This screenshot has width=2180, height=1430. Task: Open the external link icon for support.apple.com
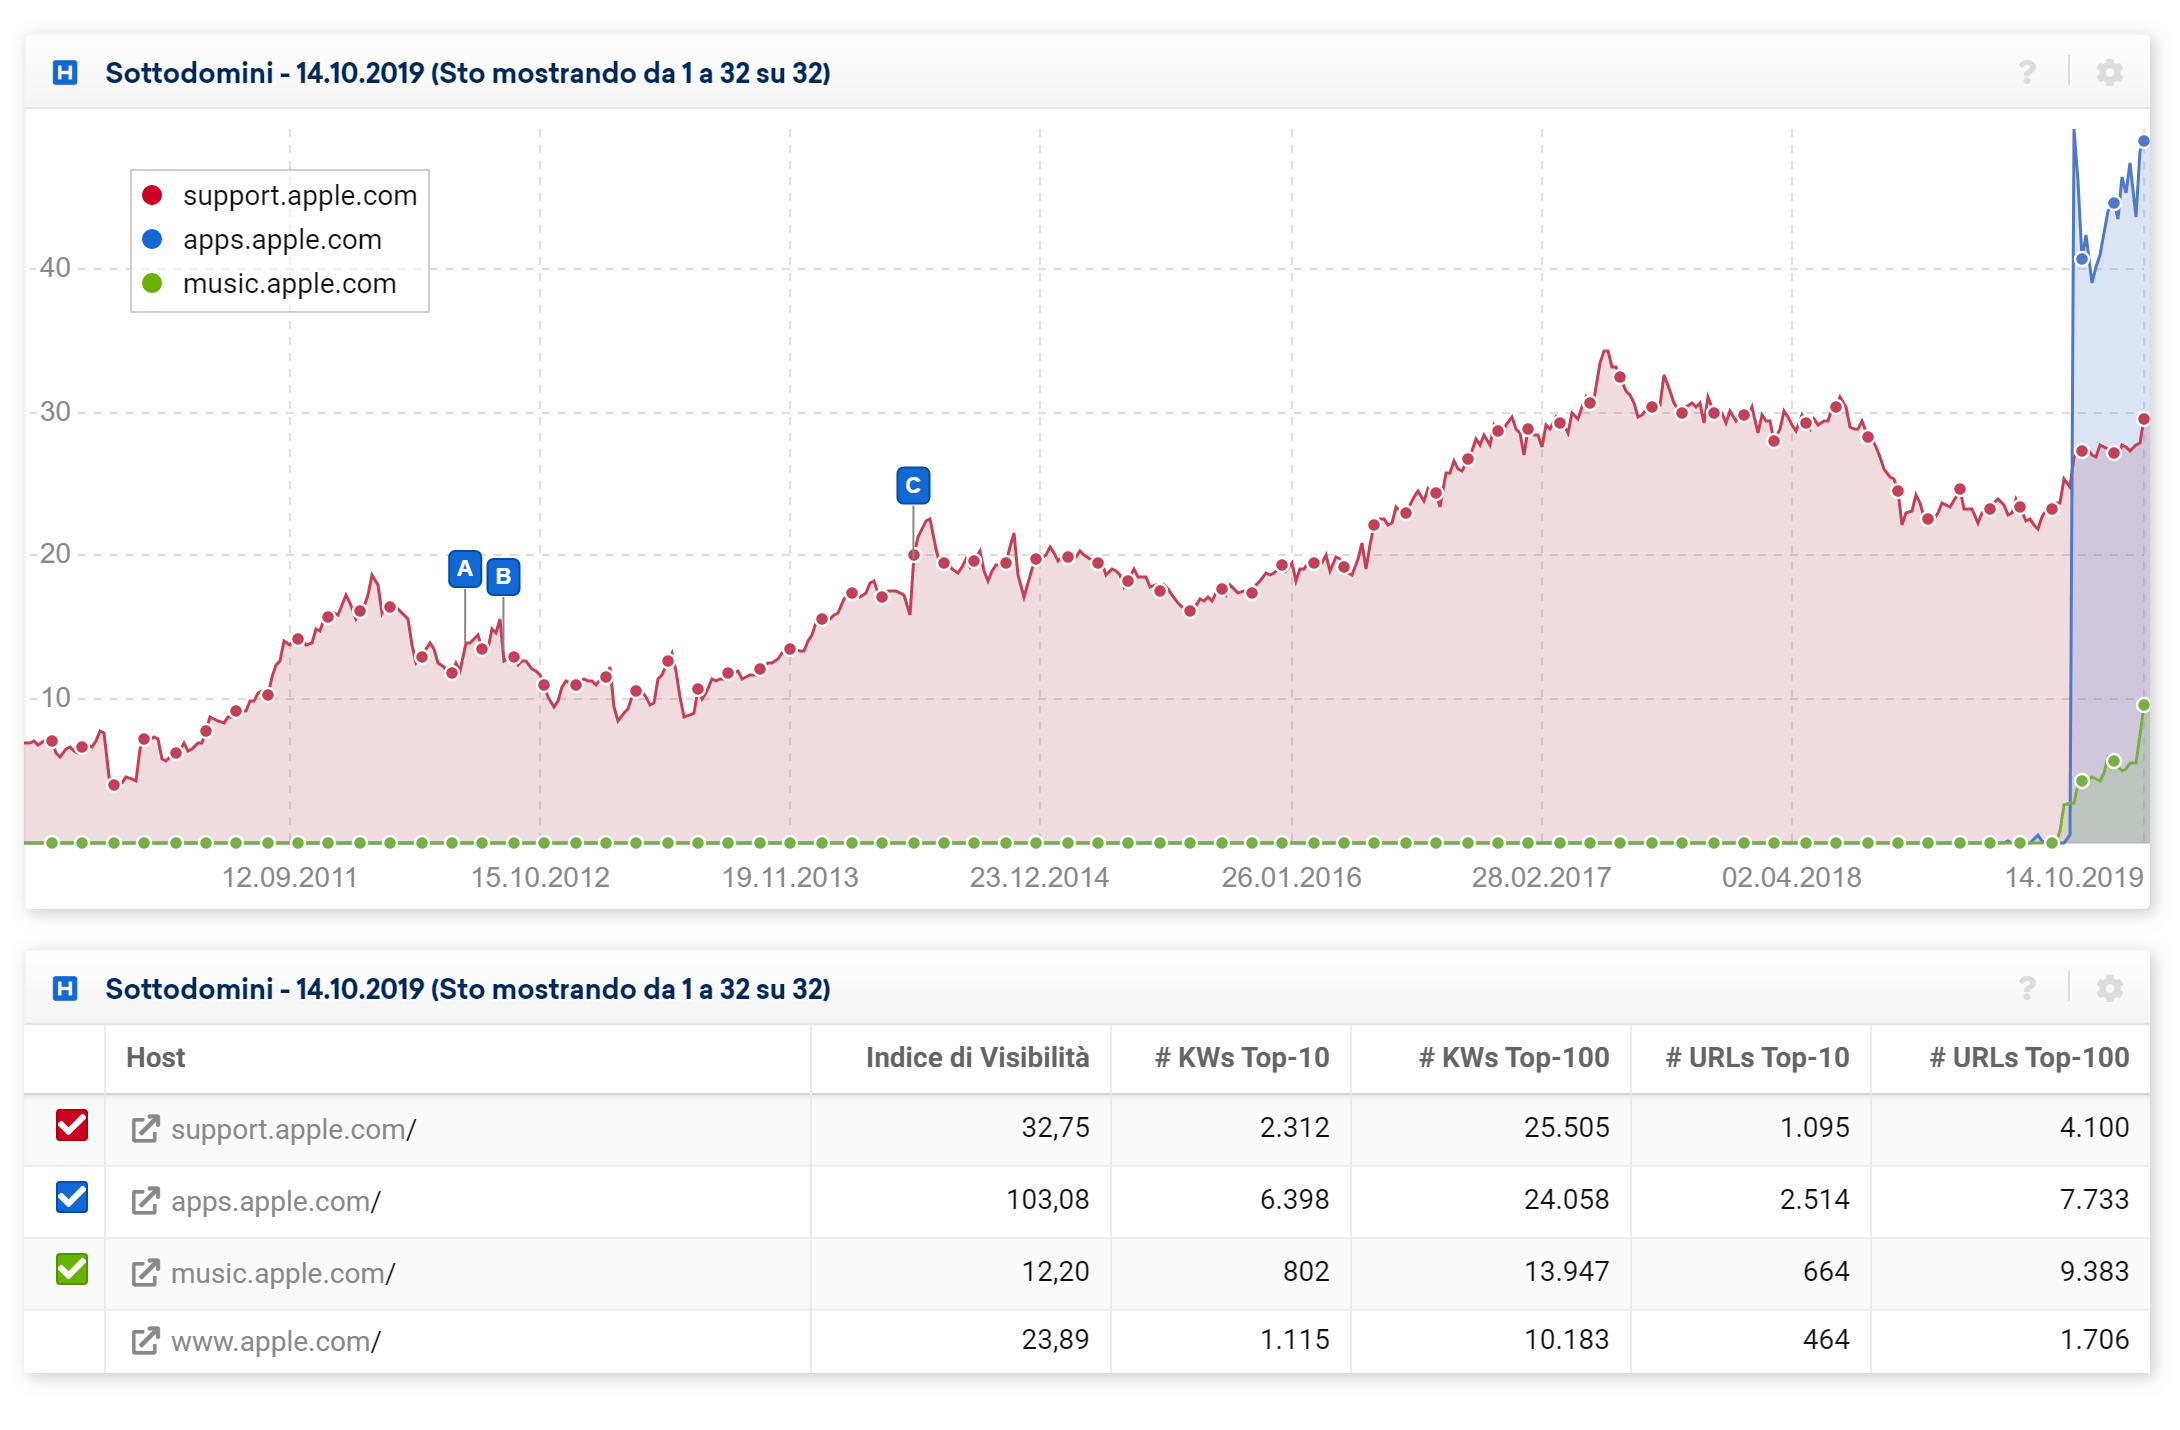pos(145,1129)
